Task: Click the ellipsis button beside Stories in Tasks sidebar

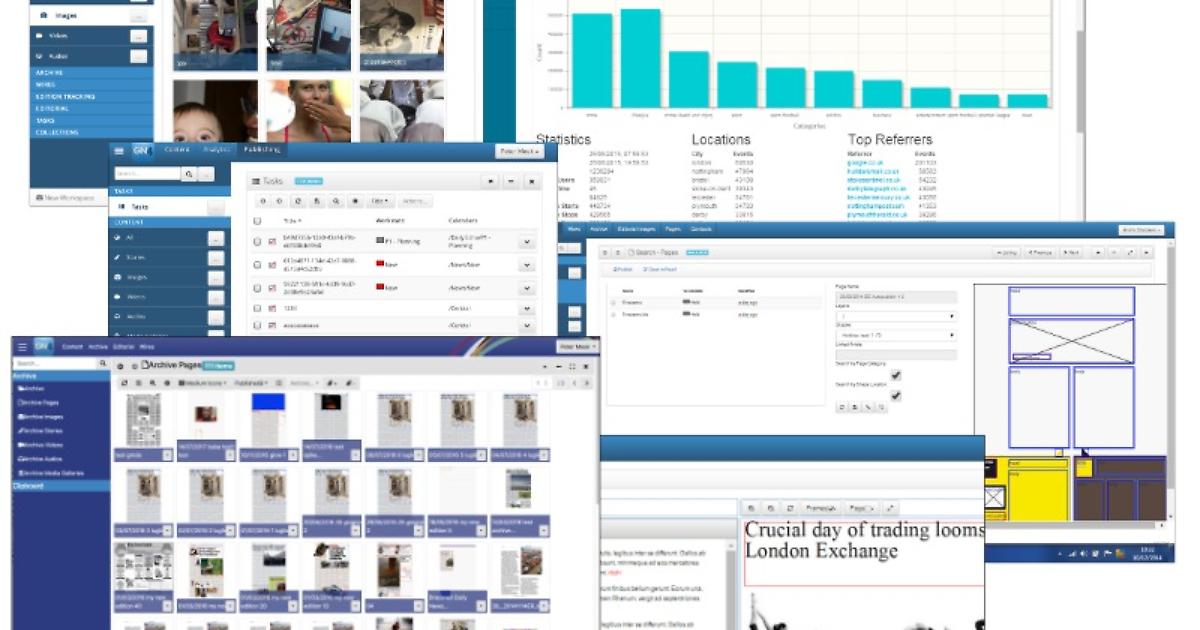Action: [215, 259]
